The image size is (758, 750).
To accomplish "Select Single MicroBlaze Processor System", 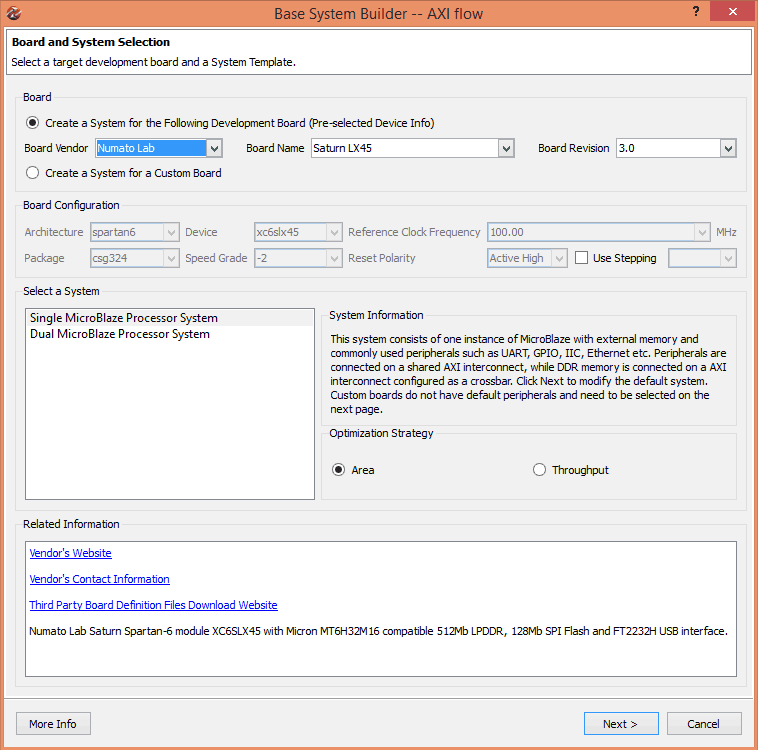I will (124, 318).
